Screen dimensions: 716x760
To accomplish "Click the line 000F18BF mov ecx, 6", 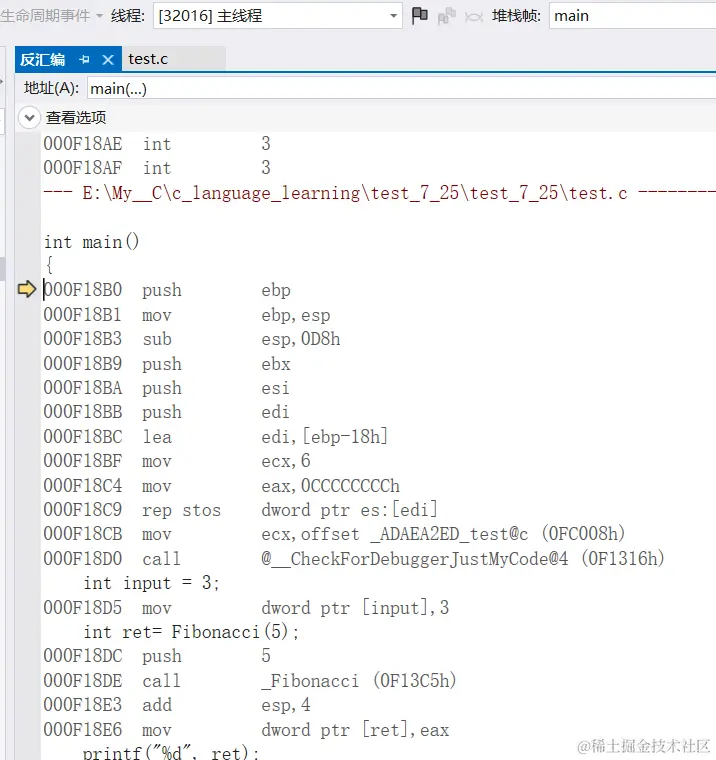I will (177, 460).
